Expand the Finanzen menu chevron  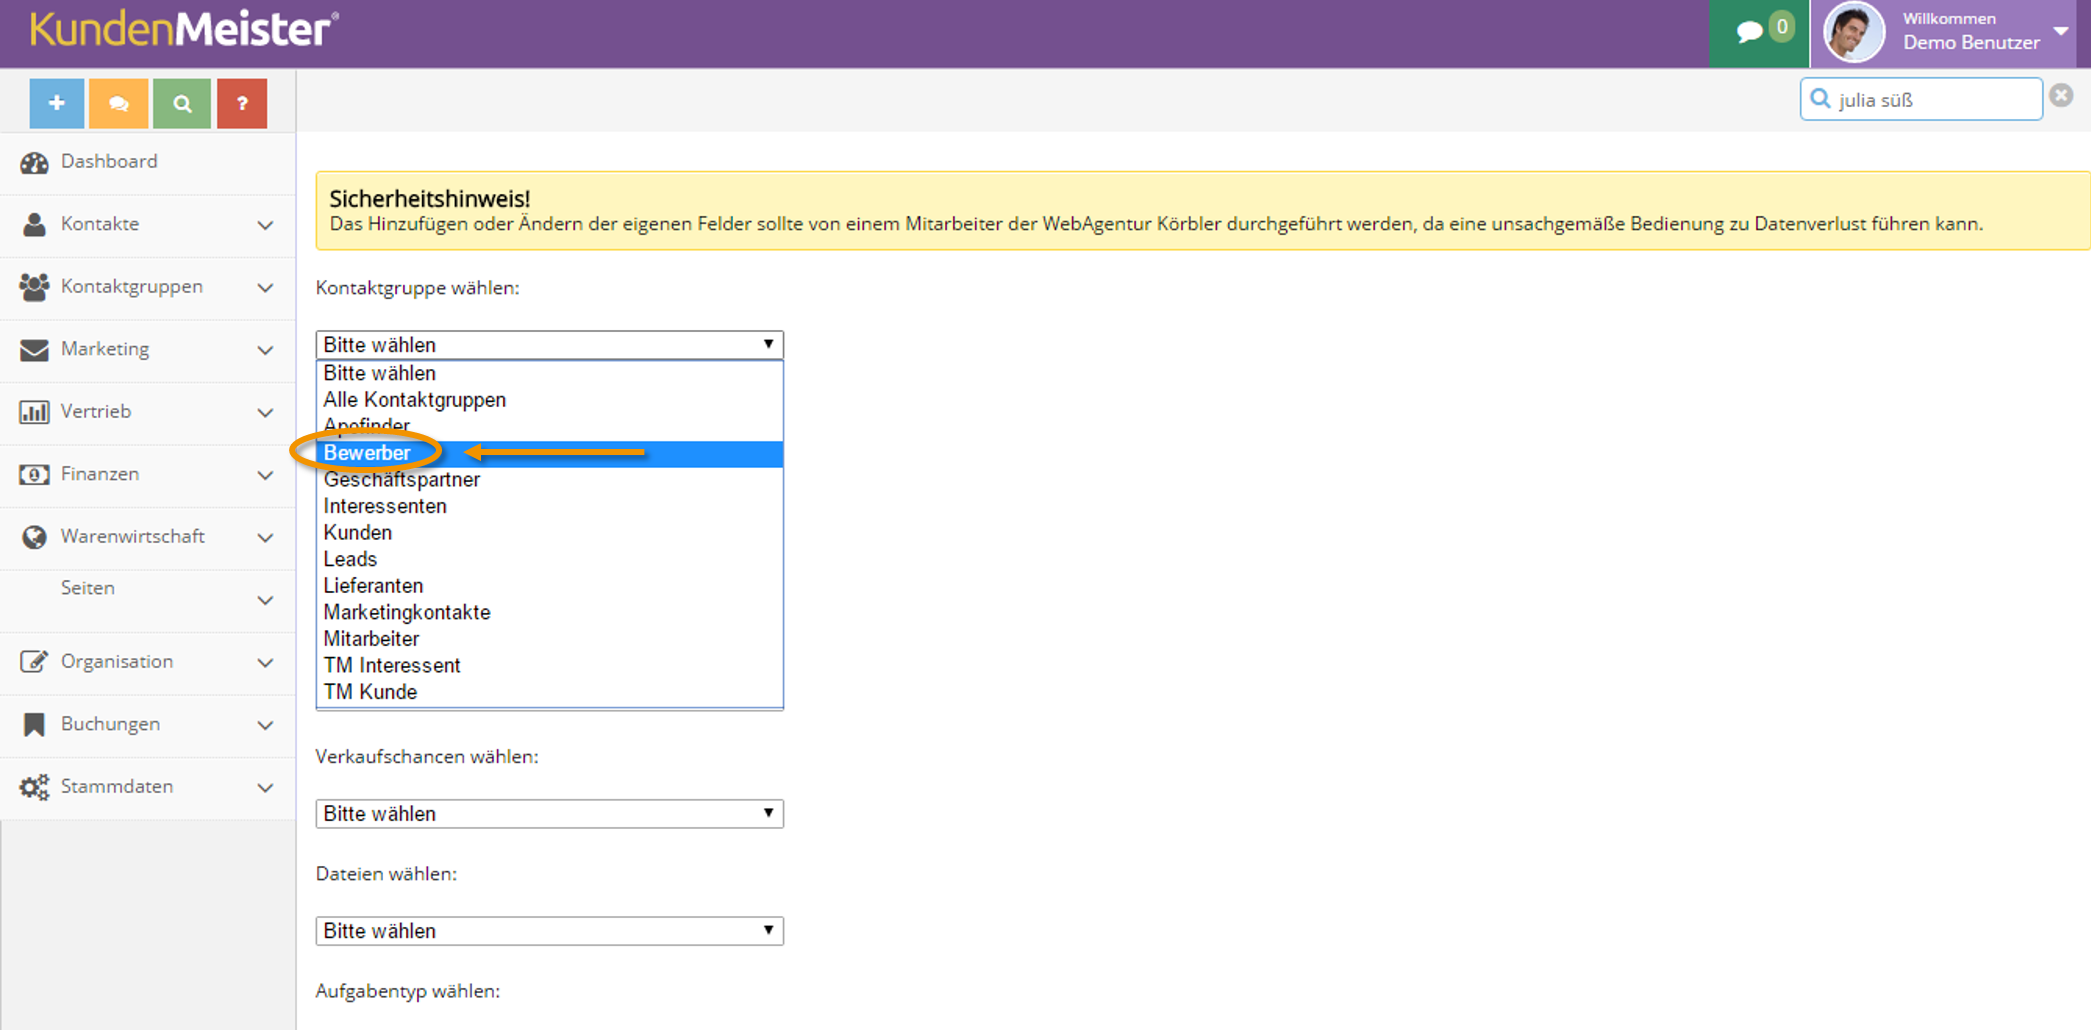[265, 475]
